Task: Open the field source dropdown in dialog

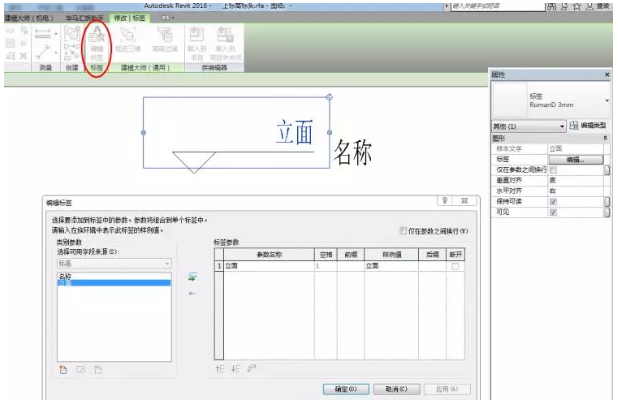Action: 114,263
